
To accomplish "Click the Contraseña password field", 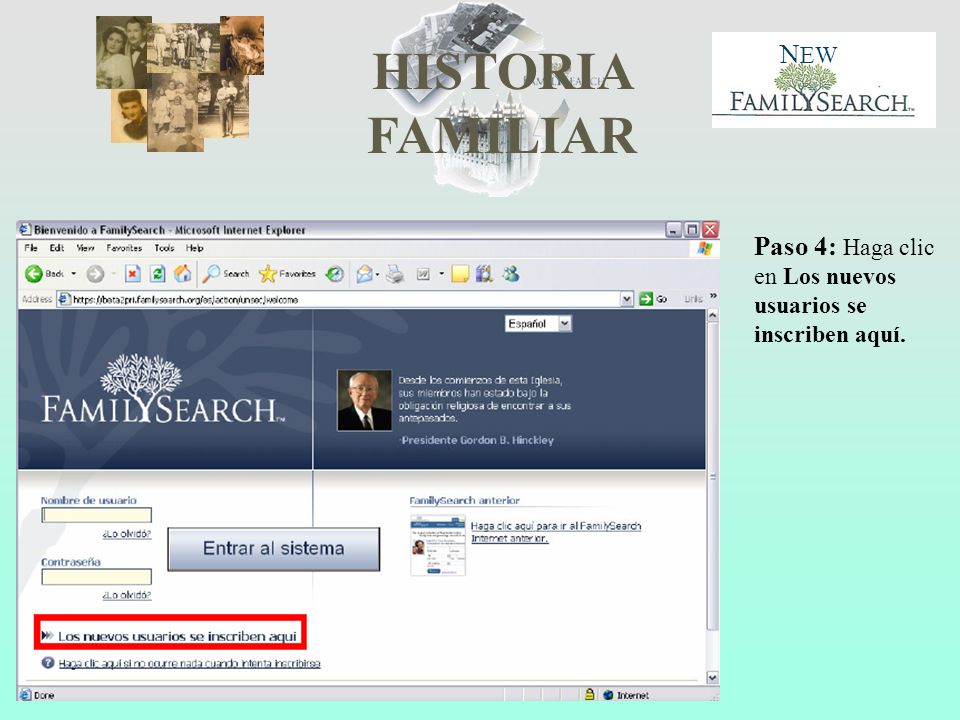I will point(96,577).
